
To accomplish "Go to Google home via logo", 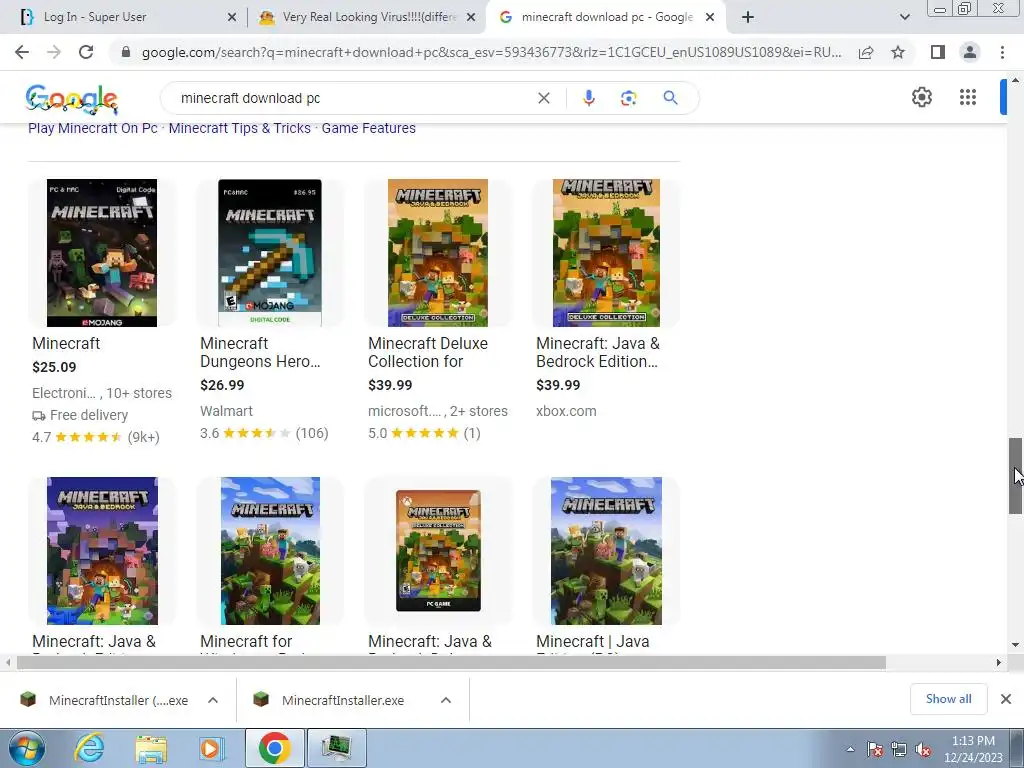I will tap(72, 99).
